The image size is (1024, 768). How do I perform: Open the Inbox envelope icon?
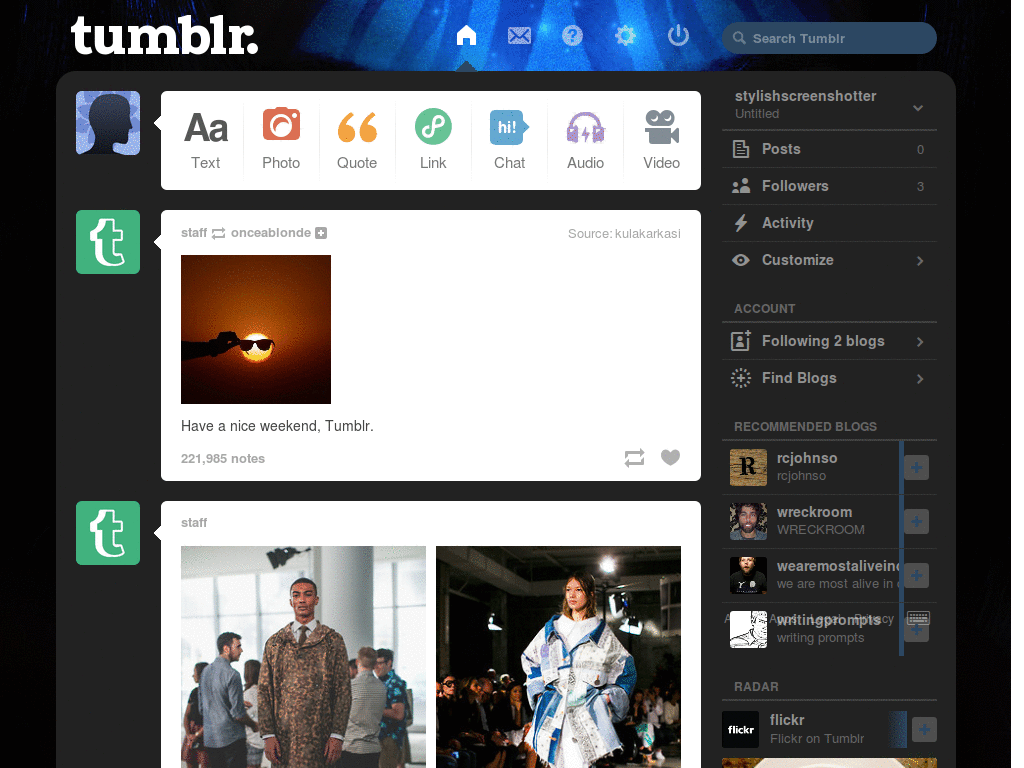pyautogui.click(x=519, y=35)
